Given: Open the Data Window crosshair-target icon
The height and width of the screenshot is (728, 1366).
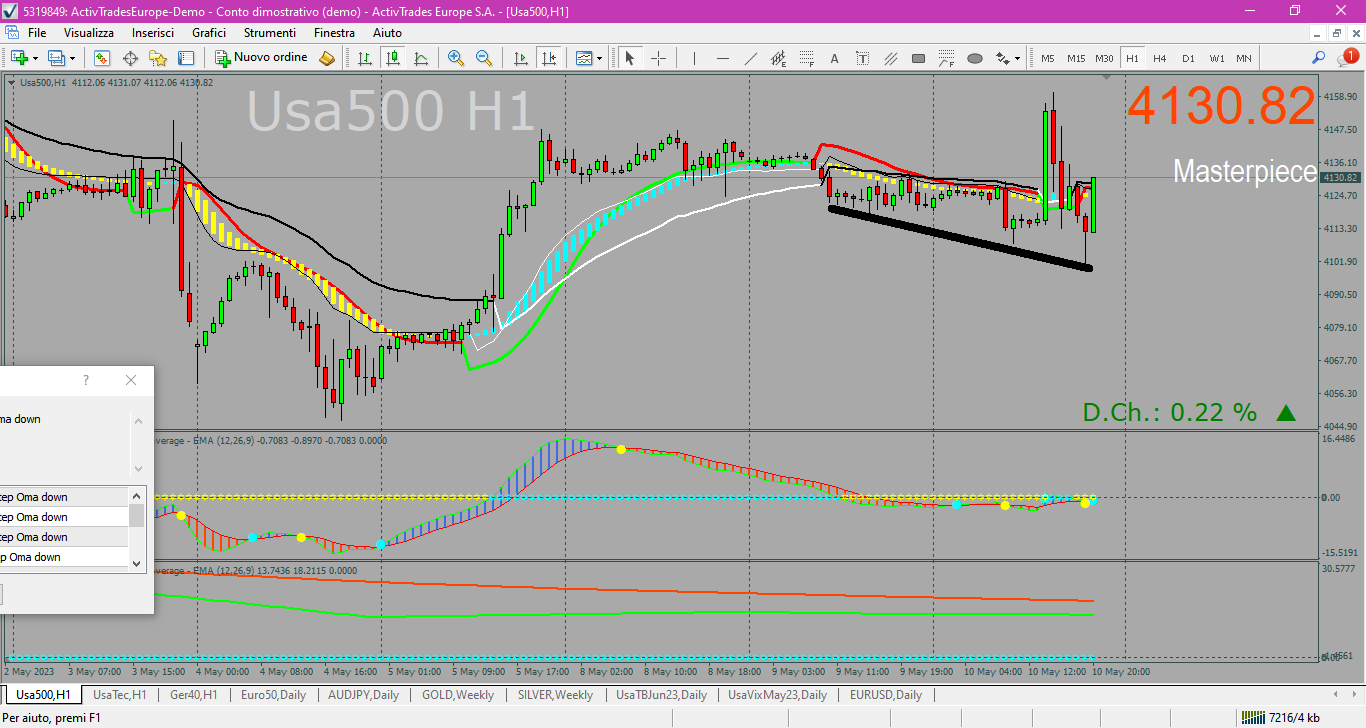Looking at the screenshot, I should 130,58.
